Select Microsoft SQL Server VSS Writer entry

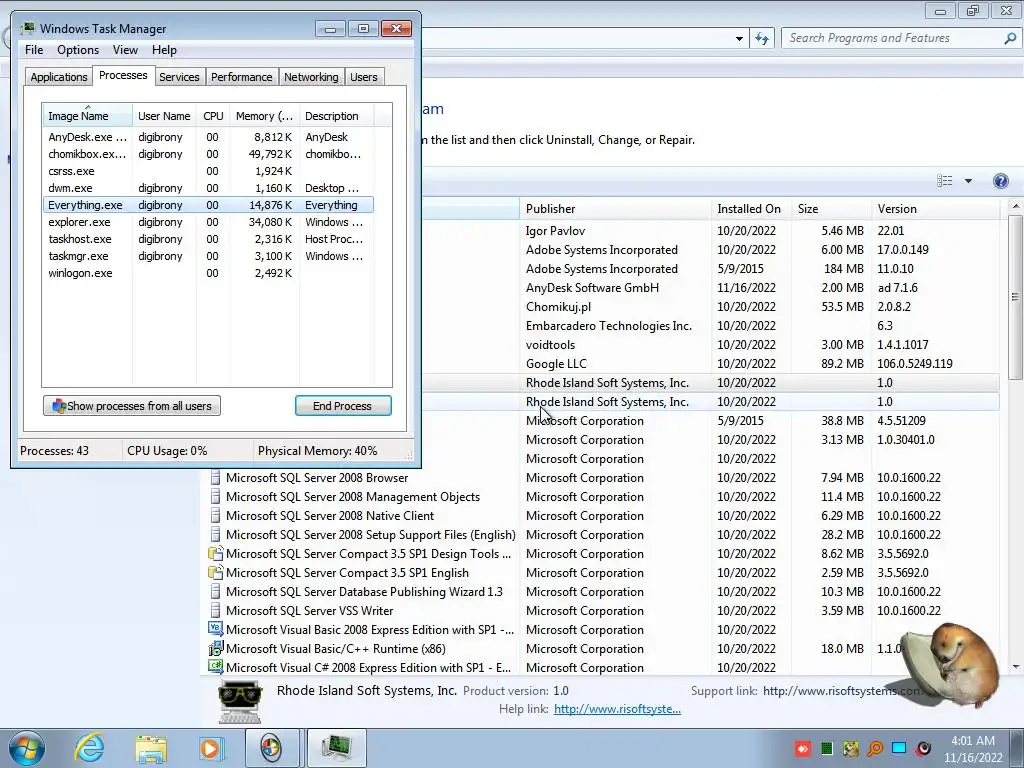click(x=602, y=611)
